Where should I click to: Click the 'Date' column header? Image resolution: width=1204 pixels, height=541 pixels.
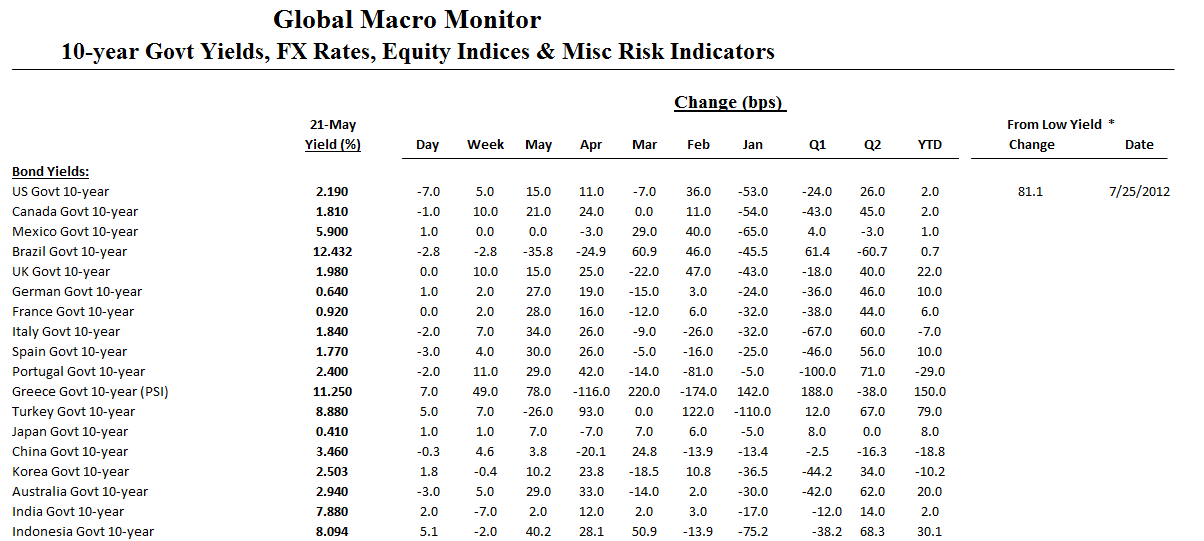coord(1139,145)
